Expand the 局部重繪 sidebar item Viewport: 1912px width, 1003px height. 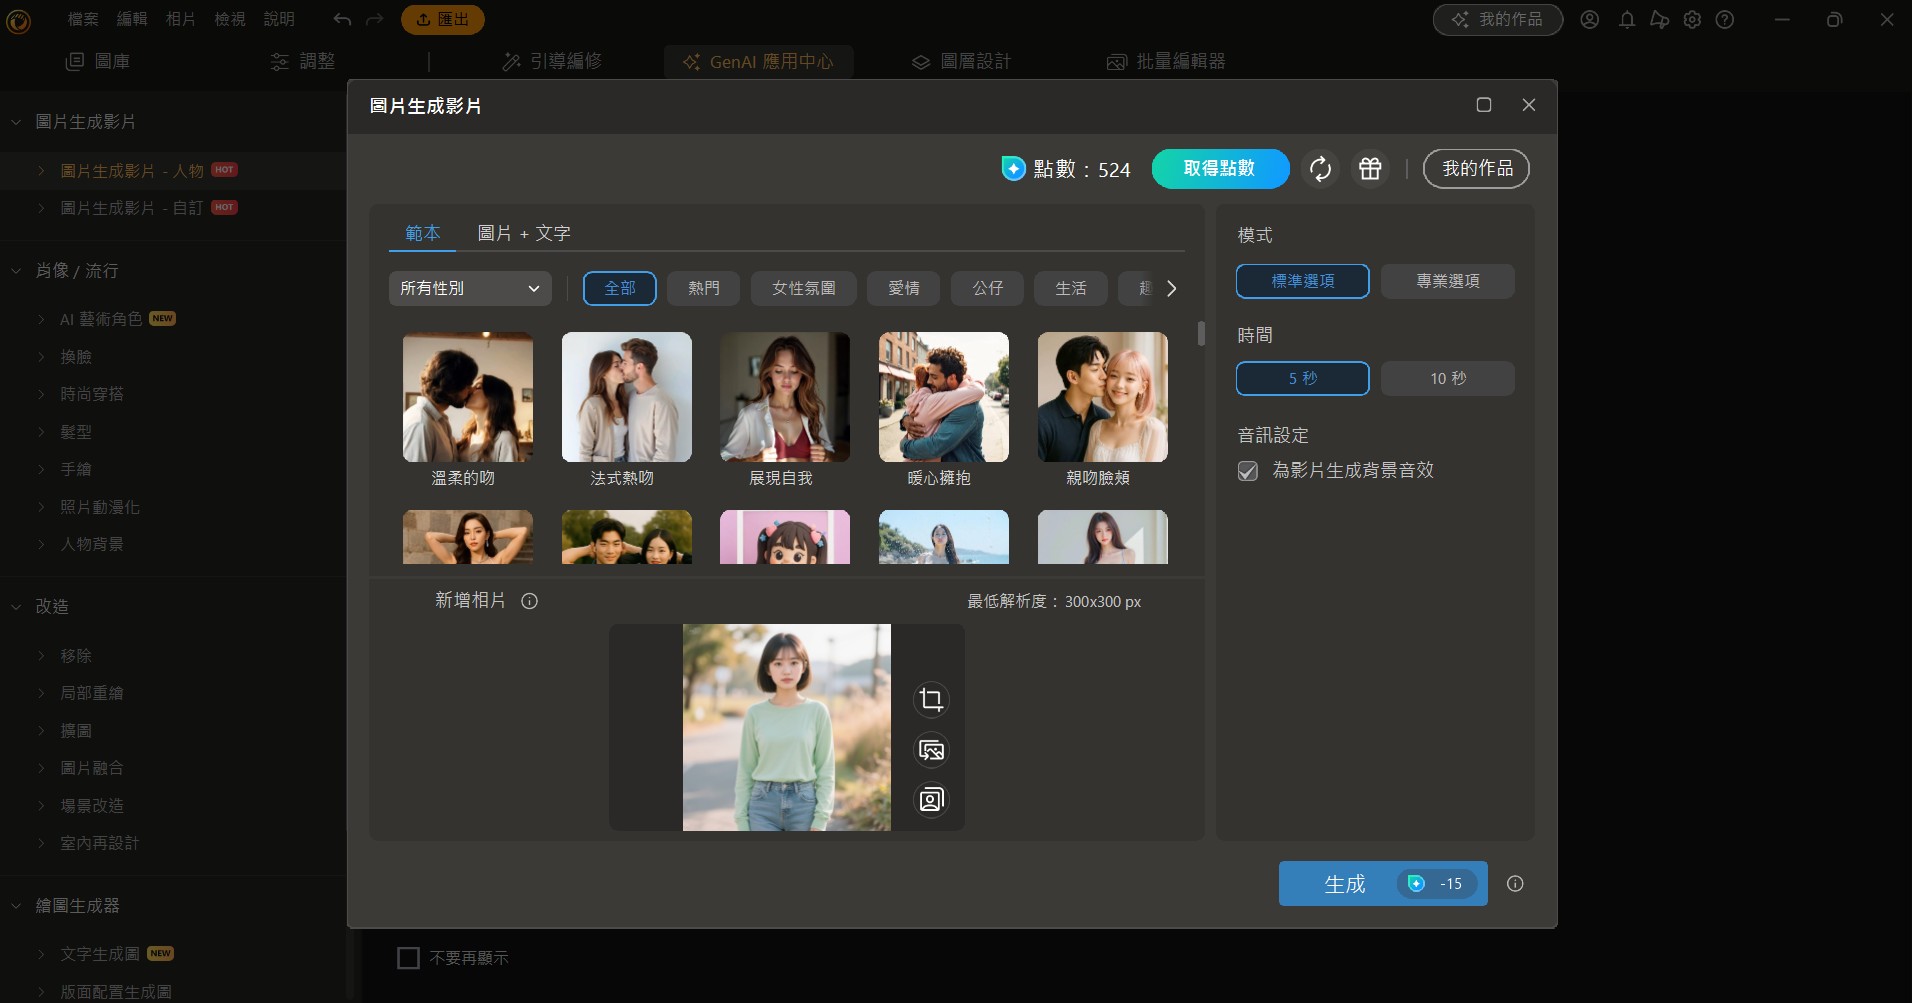pyautogui.click(x=41, y=693)
